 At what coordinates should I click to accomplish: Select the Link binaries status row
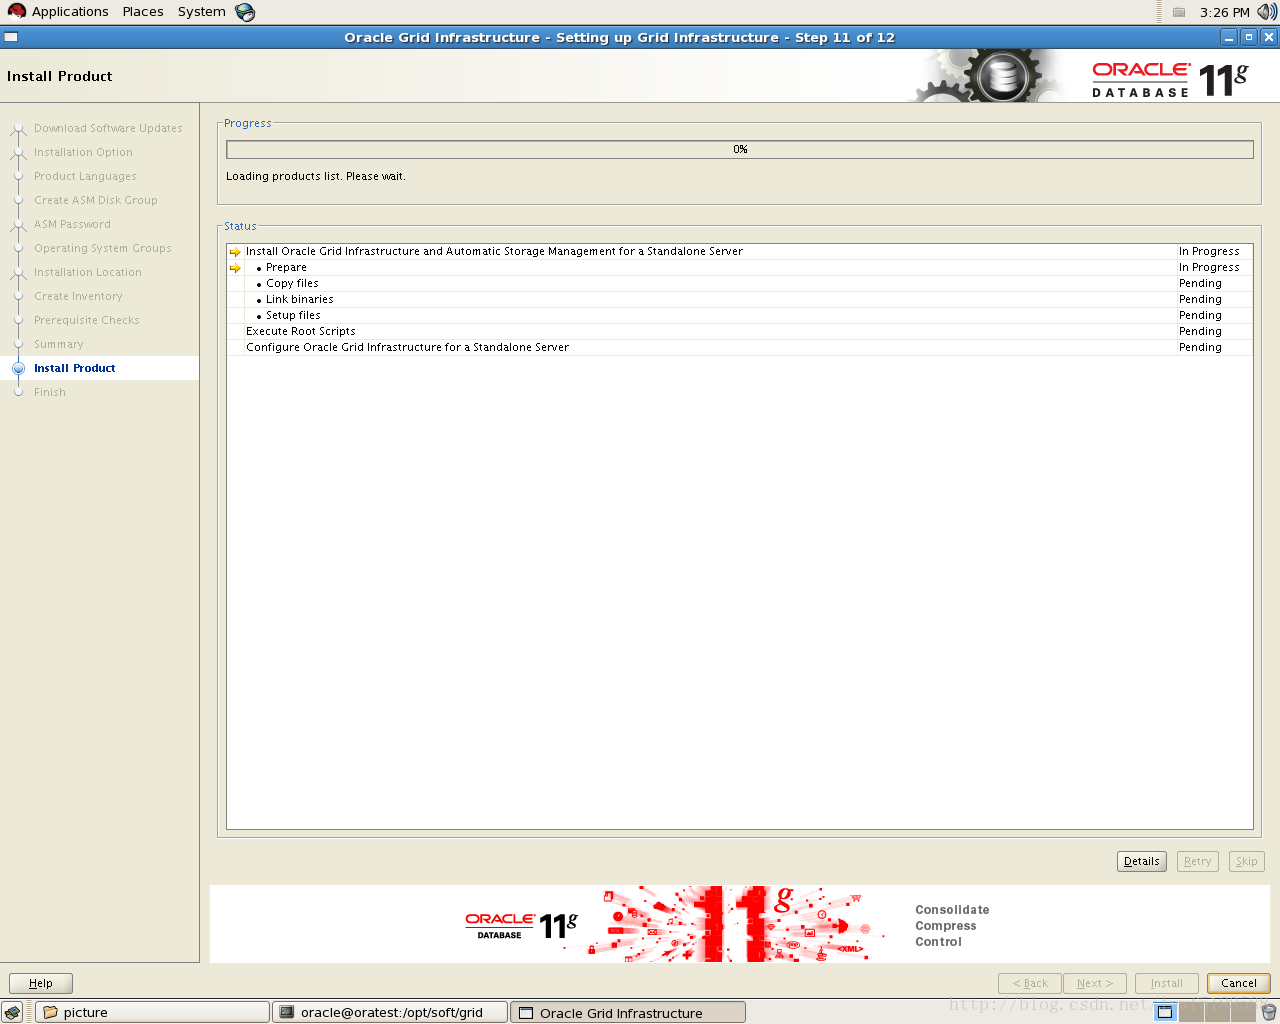coord(740,299)
